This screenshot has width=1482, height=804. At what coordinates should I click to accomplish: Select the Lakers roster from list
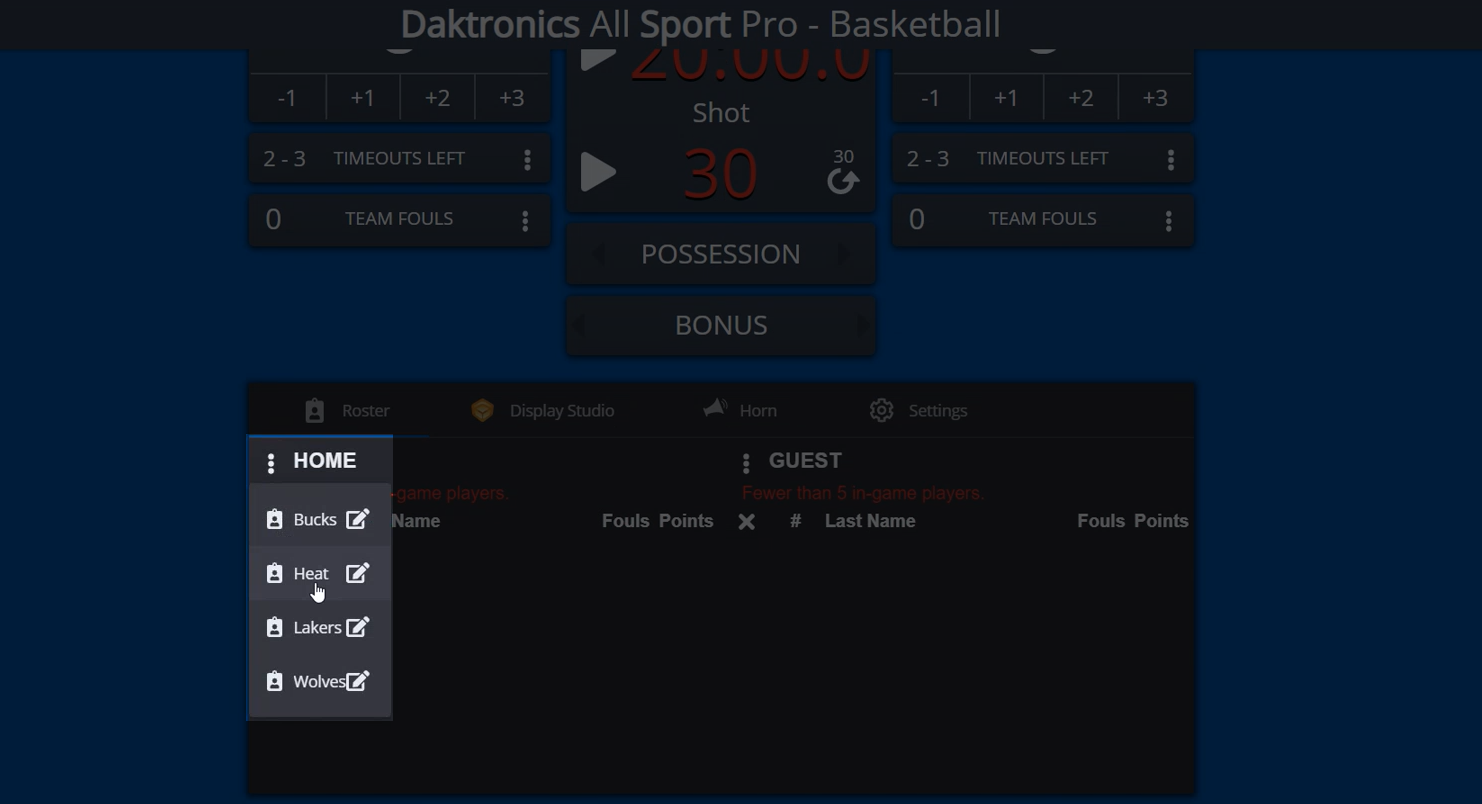(317, 628)
